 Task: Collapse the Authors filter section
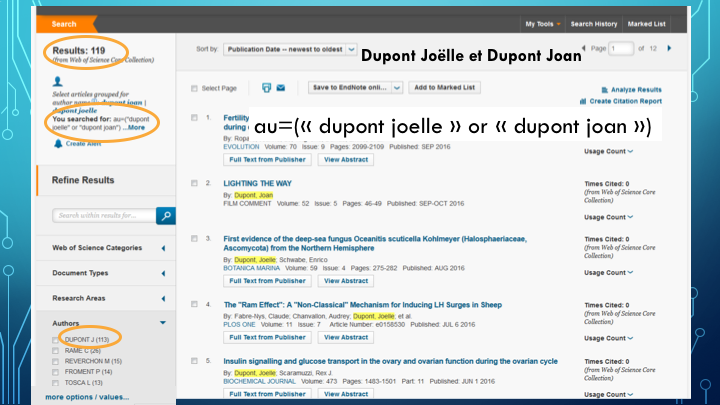(x=163, y=323)
